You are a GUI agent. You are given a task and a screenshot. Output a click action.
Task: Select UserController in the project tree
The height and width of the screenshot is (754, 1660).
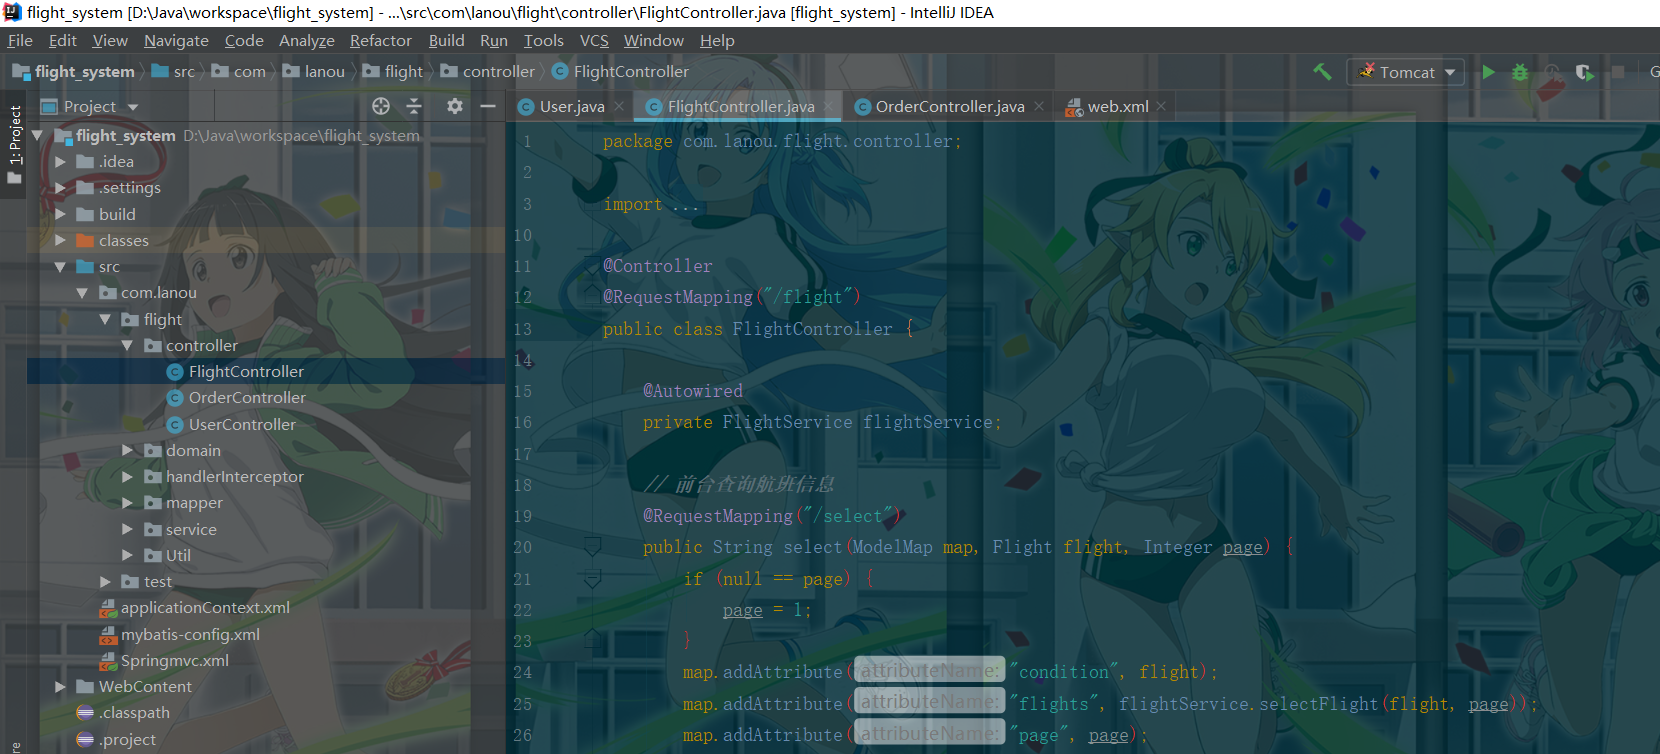coord(242,424)
